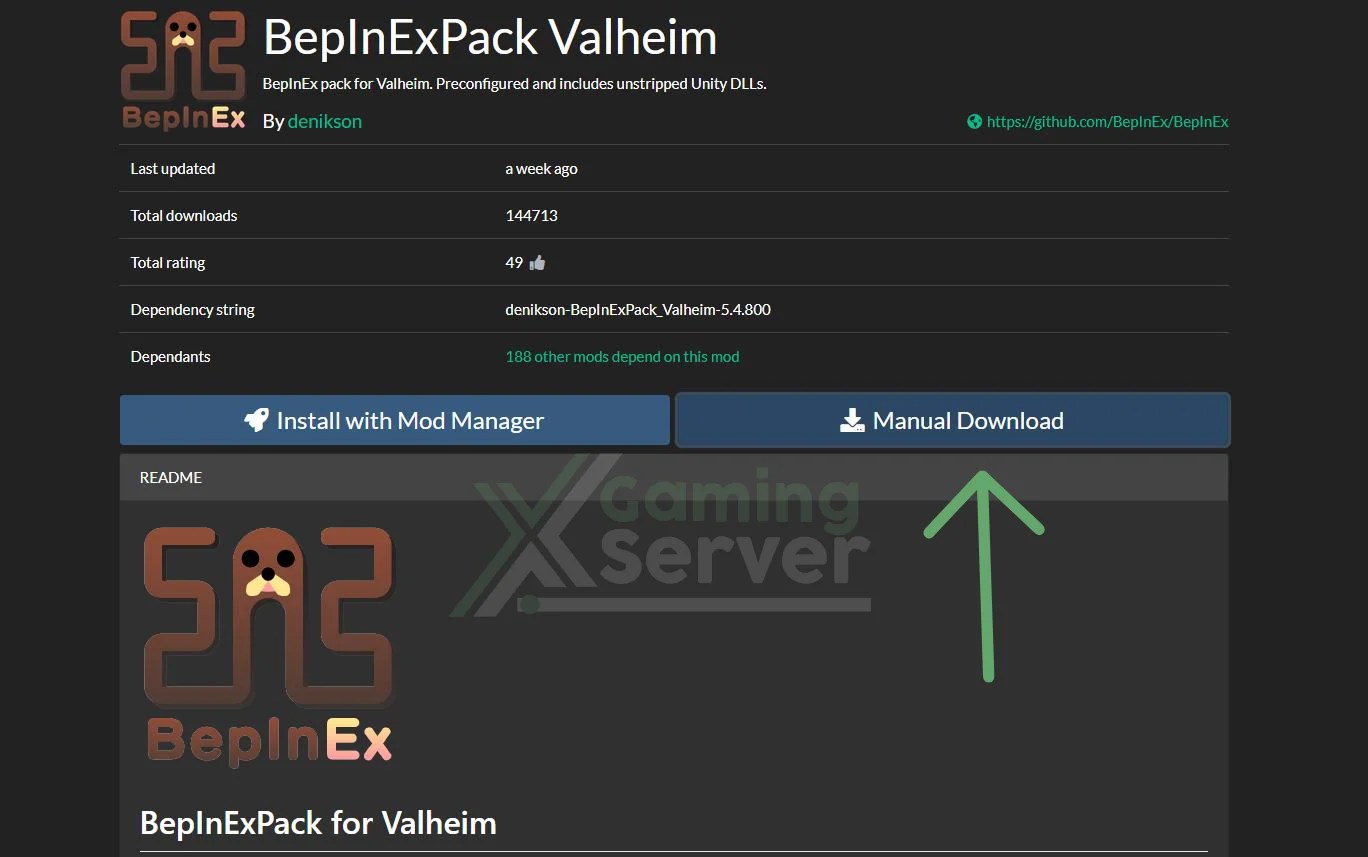Open the author denikson's profile link
Screen dimensions: 1368x857
(325, 122)
